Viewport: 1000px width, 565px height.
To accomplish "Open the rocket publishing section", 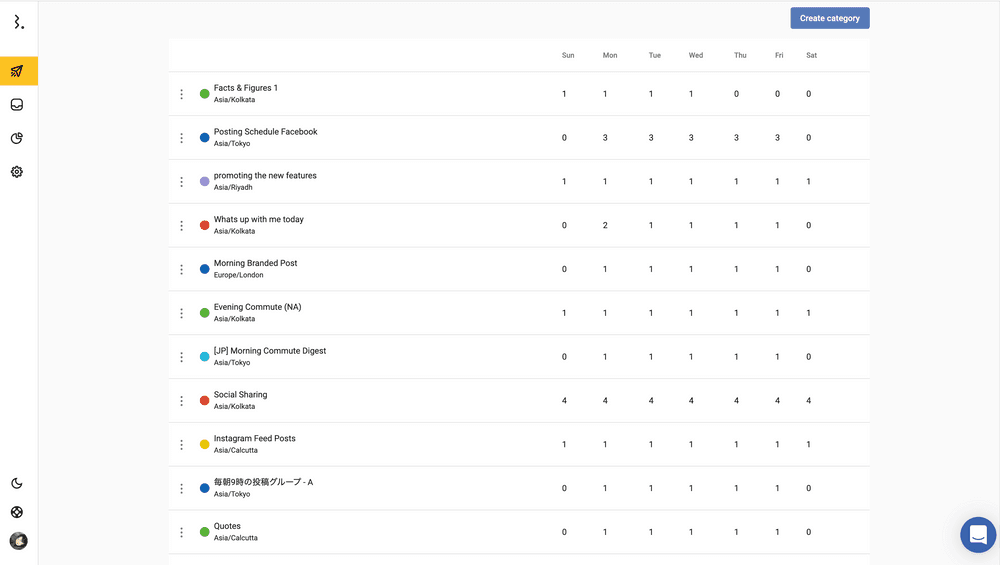I will tap(18, 71).
